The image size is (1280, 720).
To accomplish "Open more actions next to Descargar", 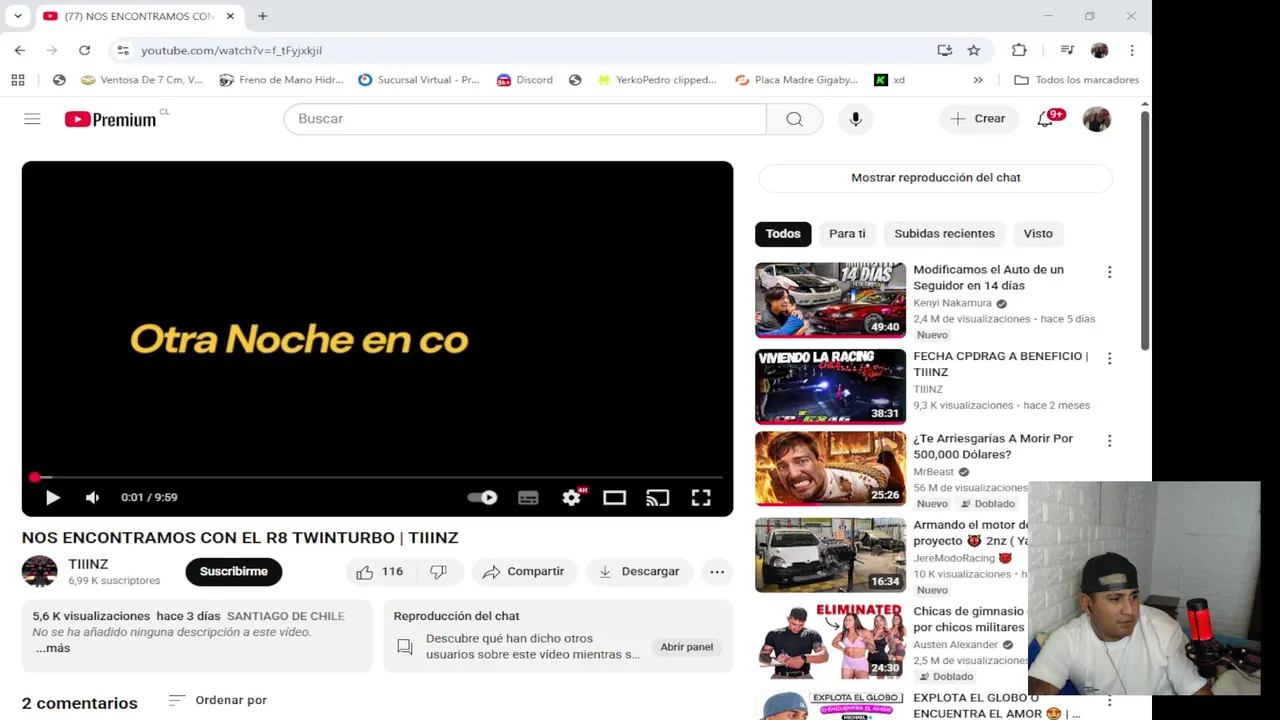I will pyautogui.click(x=717, y=572).
